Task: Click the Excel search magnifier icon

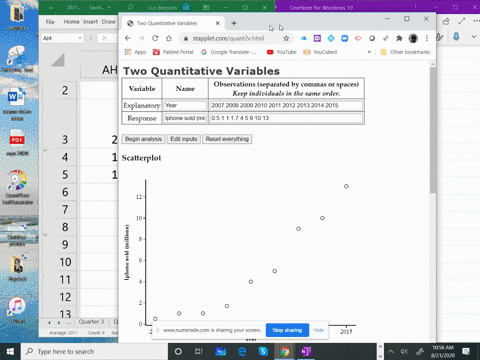Action: point(130,7)
